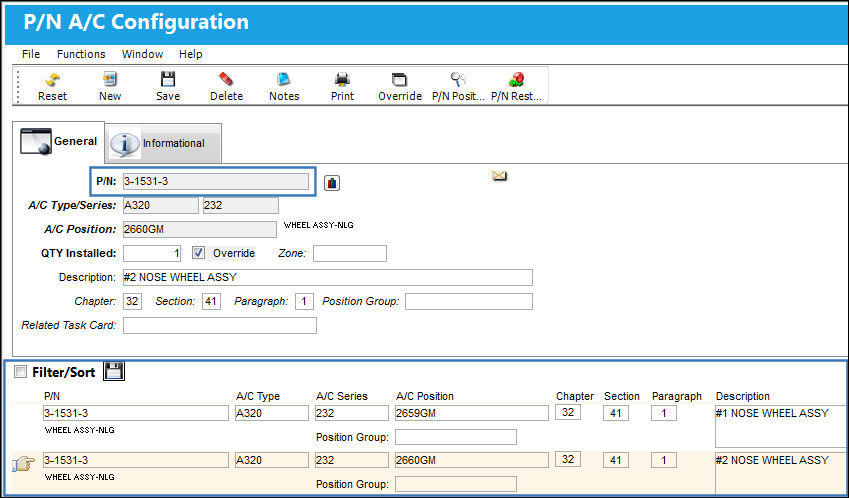Switch to the General tab

point(58,142)
